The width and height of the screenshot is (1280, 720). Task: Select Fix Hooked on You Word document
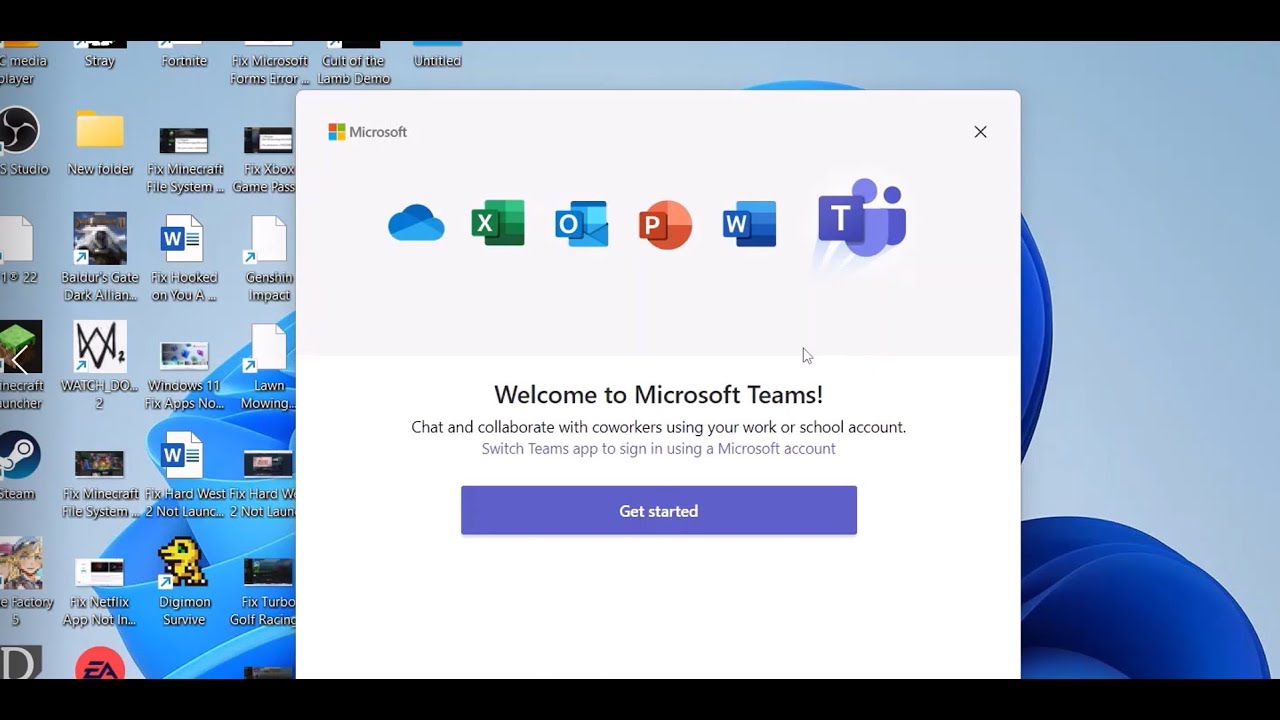click(x=184, y=258)
